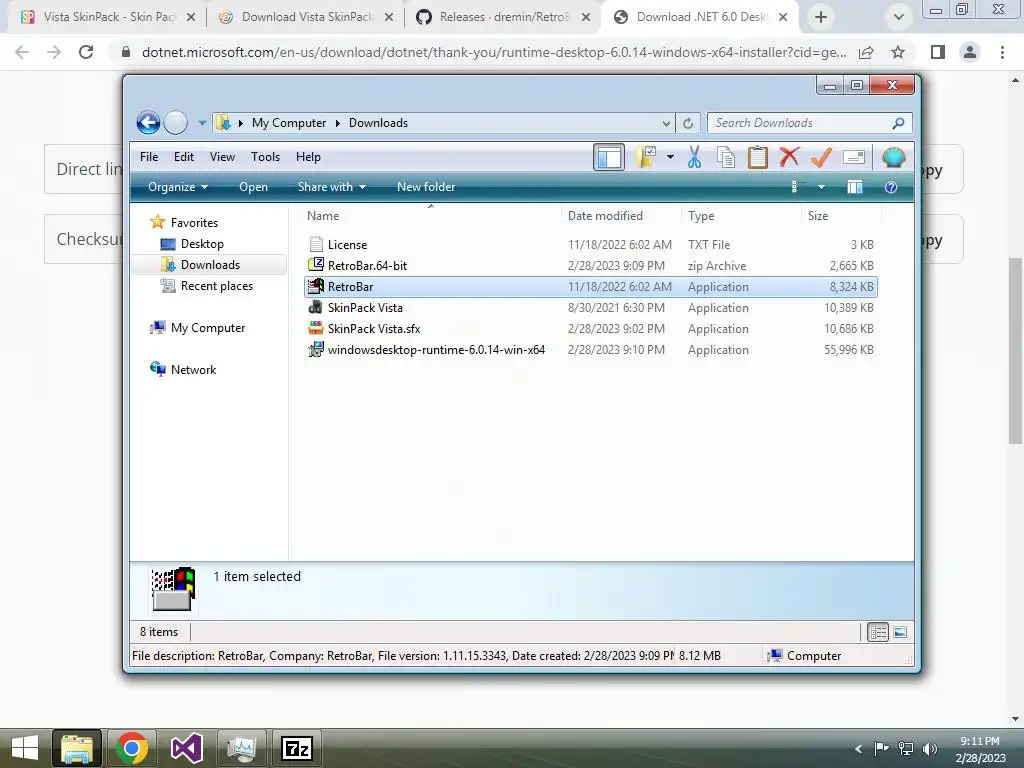This screenshot has width=1024, height=768.
Task: Click the Back arrow in Explorer
Action: click(148, 123)
